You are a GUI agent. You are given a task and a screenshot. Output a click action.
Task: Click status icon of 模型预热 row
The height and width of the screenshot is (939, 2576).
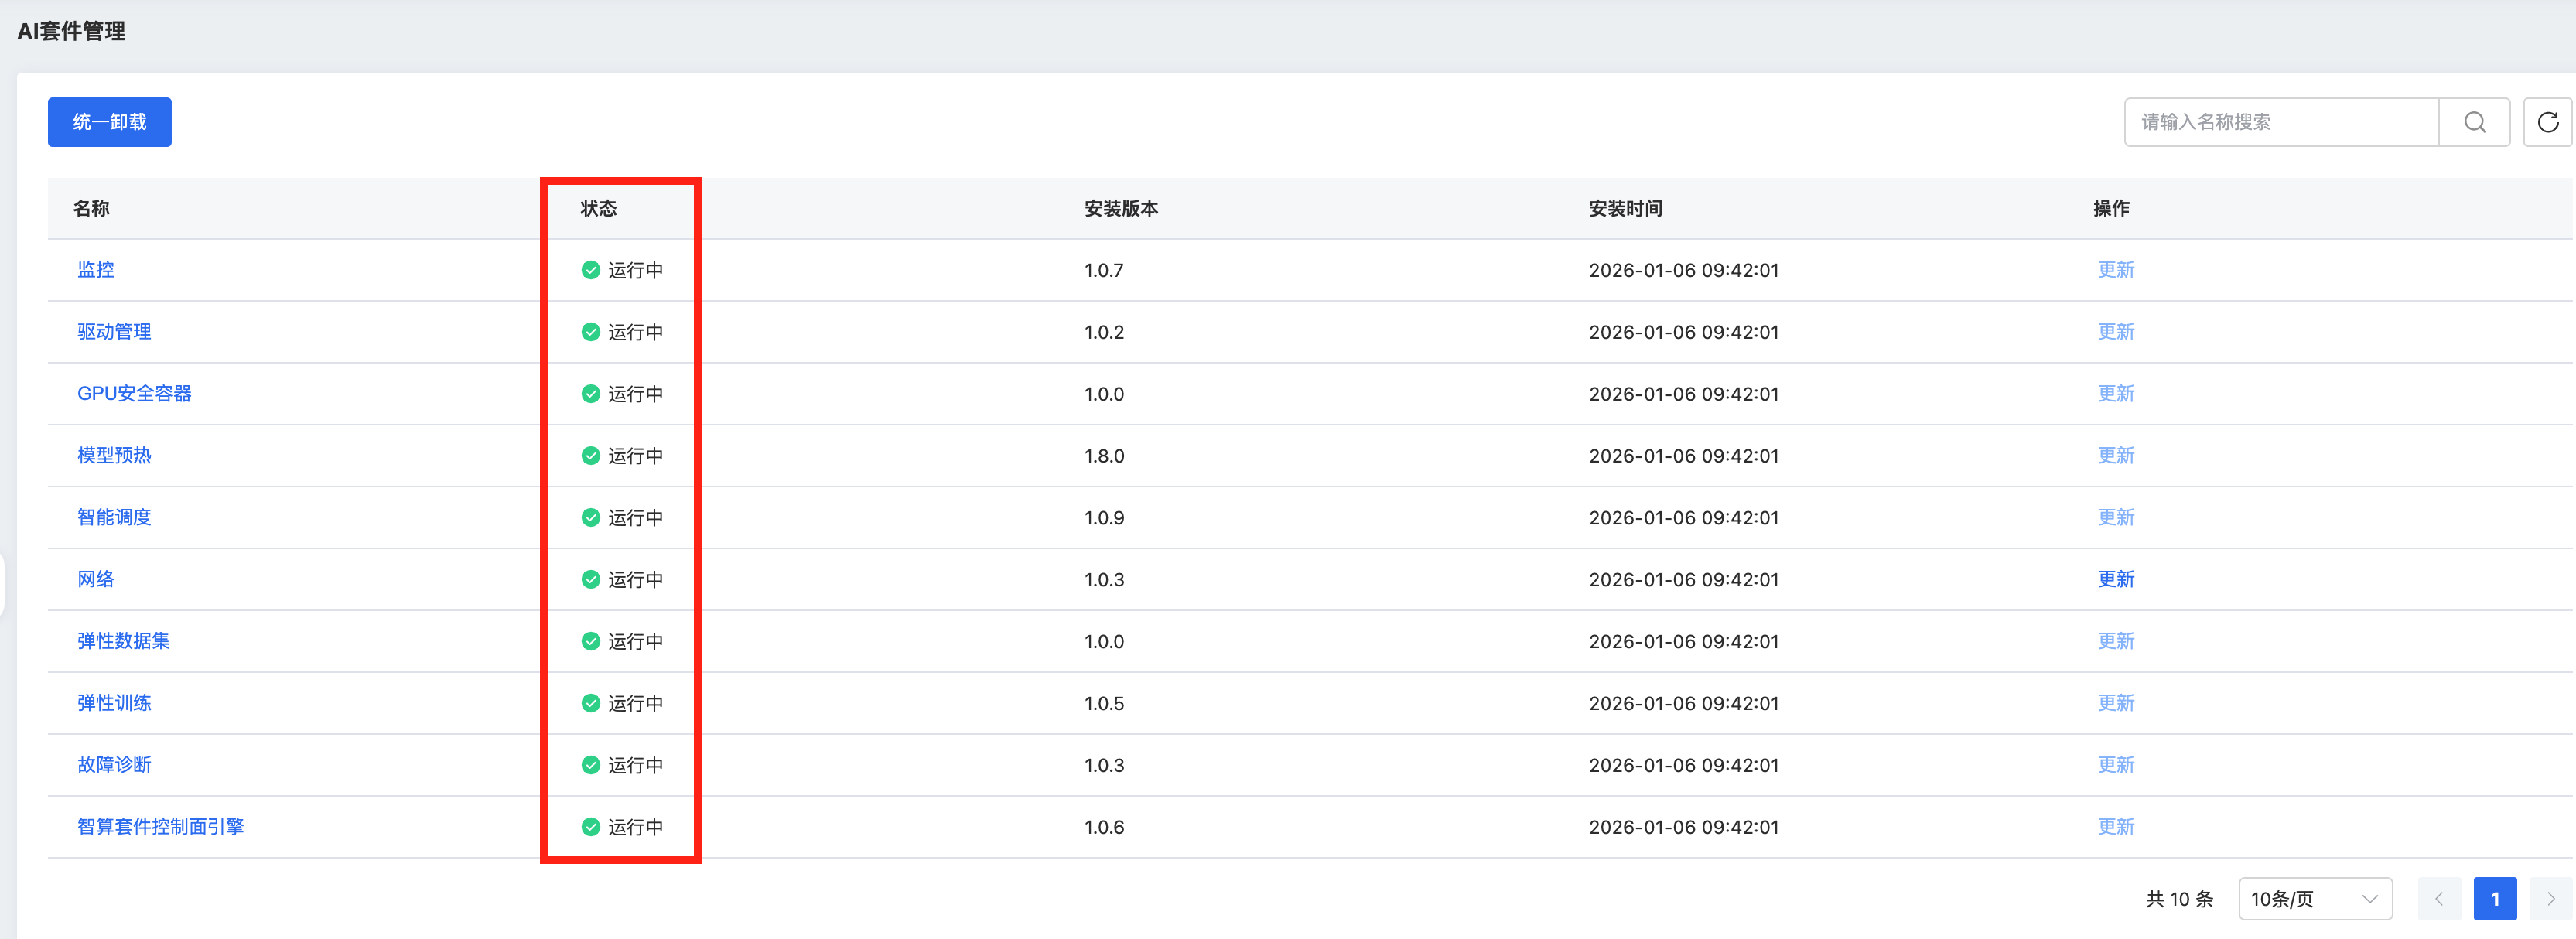point(590,456)
